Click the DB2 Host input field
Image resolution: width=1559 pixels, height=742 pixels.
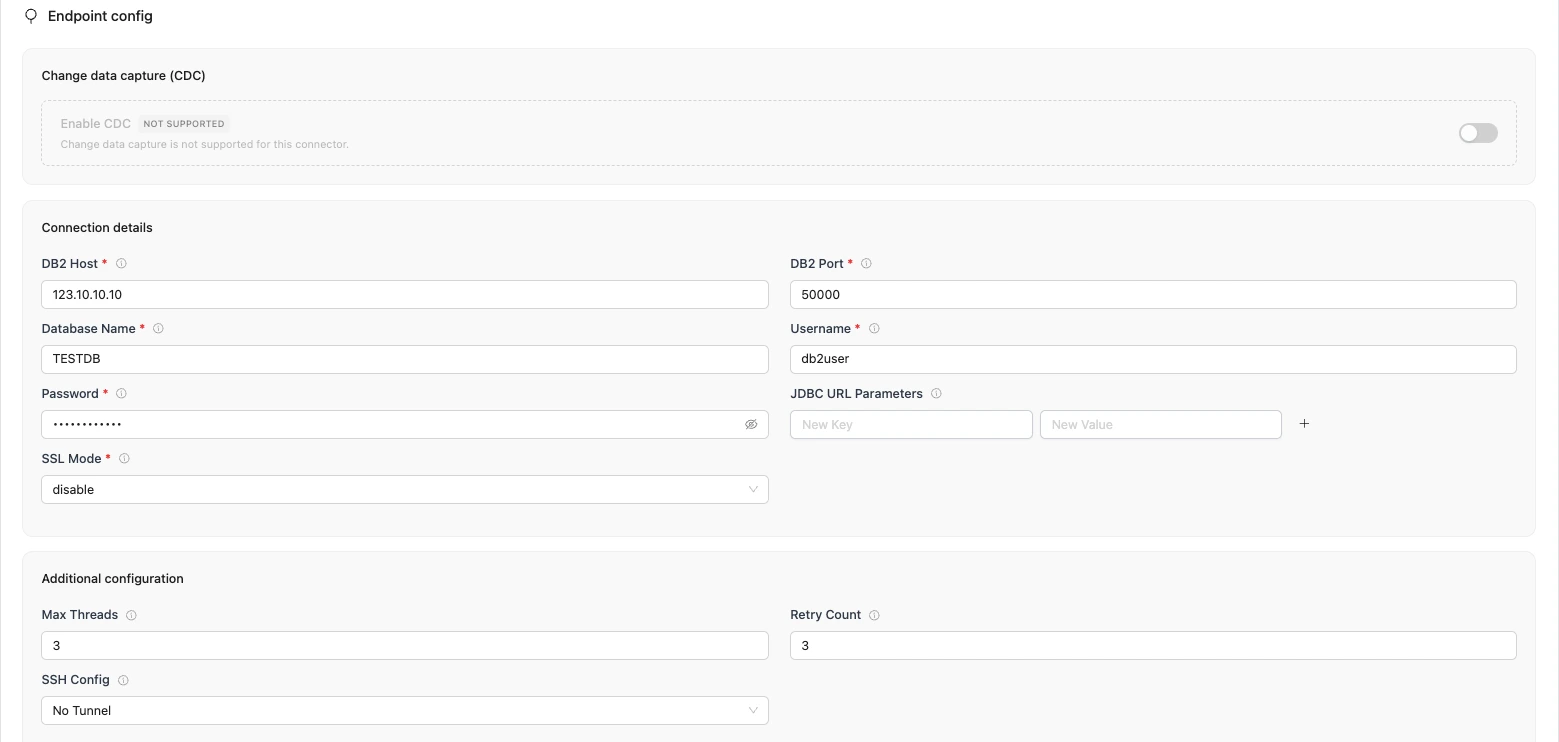pos(405,295)
